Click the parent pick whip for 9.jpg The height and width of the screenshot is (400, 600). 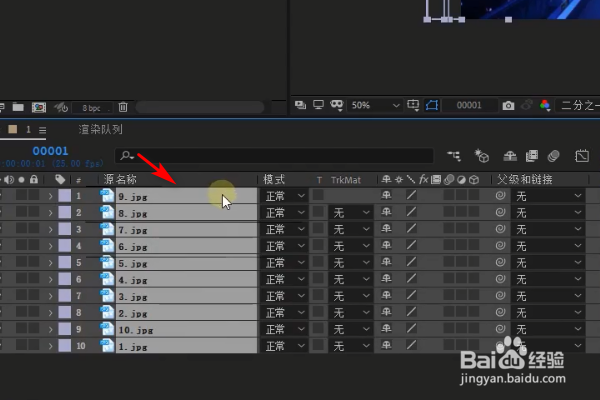click(x=500, y=196)
